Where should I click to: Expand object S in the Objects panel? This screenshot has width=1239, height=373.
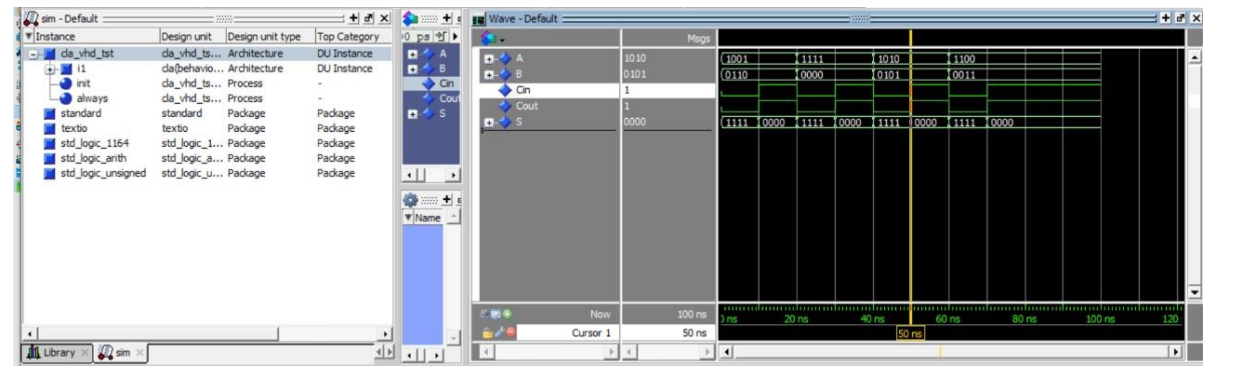coord(413,114)
